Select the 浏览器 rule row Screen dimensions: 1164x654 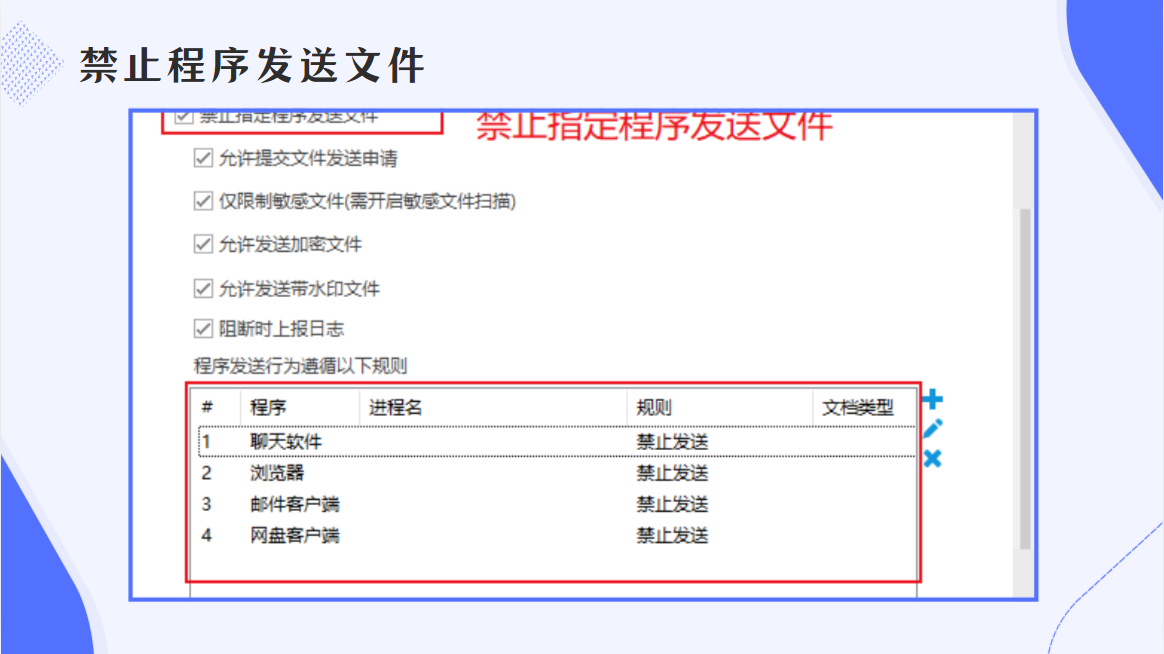click(x=557, y=473)
